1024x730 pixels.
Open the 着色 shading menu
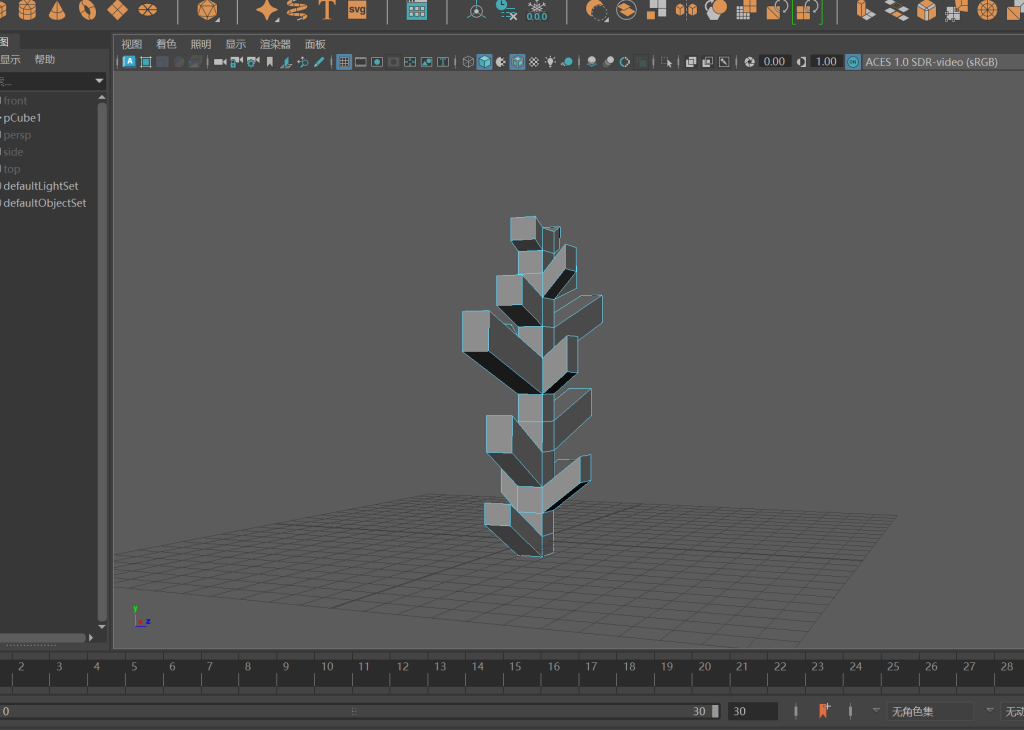click(166, 44)
